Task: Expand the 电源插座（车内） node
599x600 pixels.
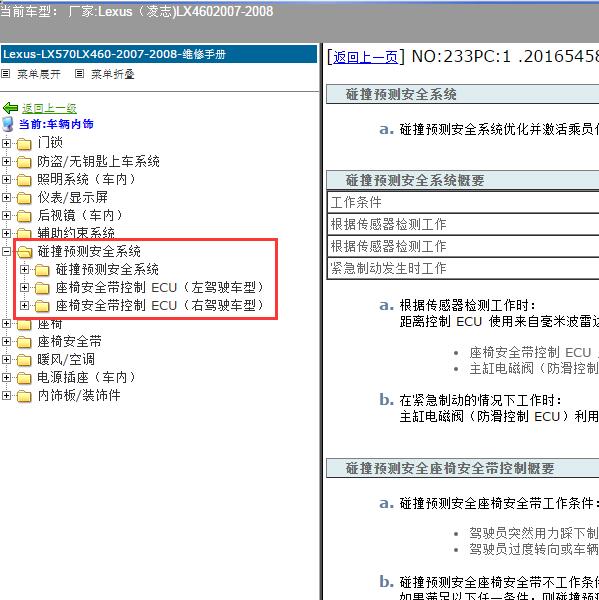Action: coord(6,377)
